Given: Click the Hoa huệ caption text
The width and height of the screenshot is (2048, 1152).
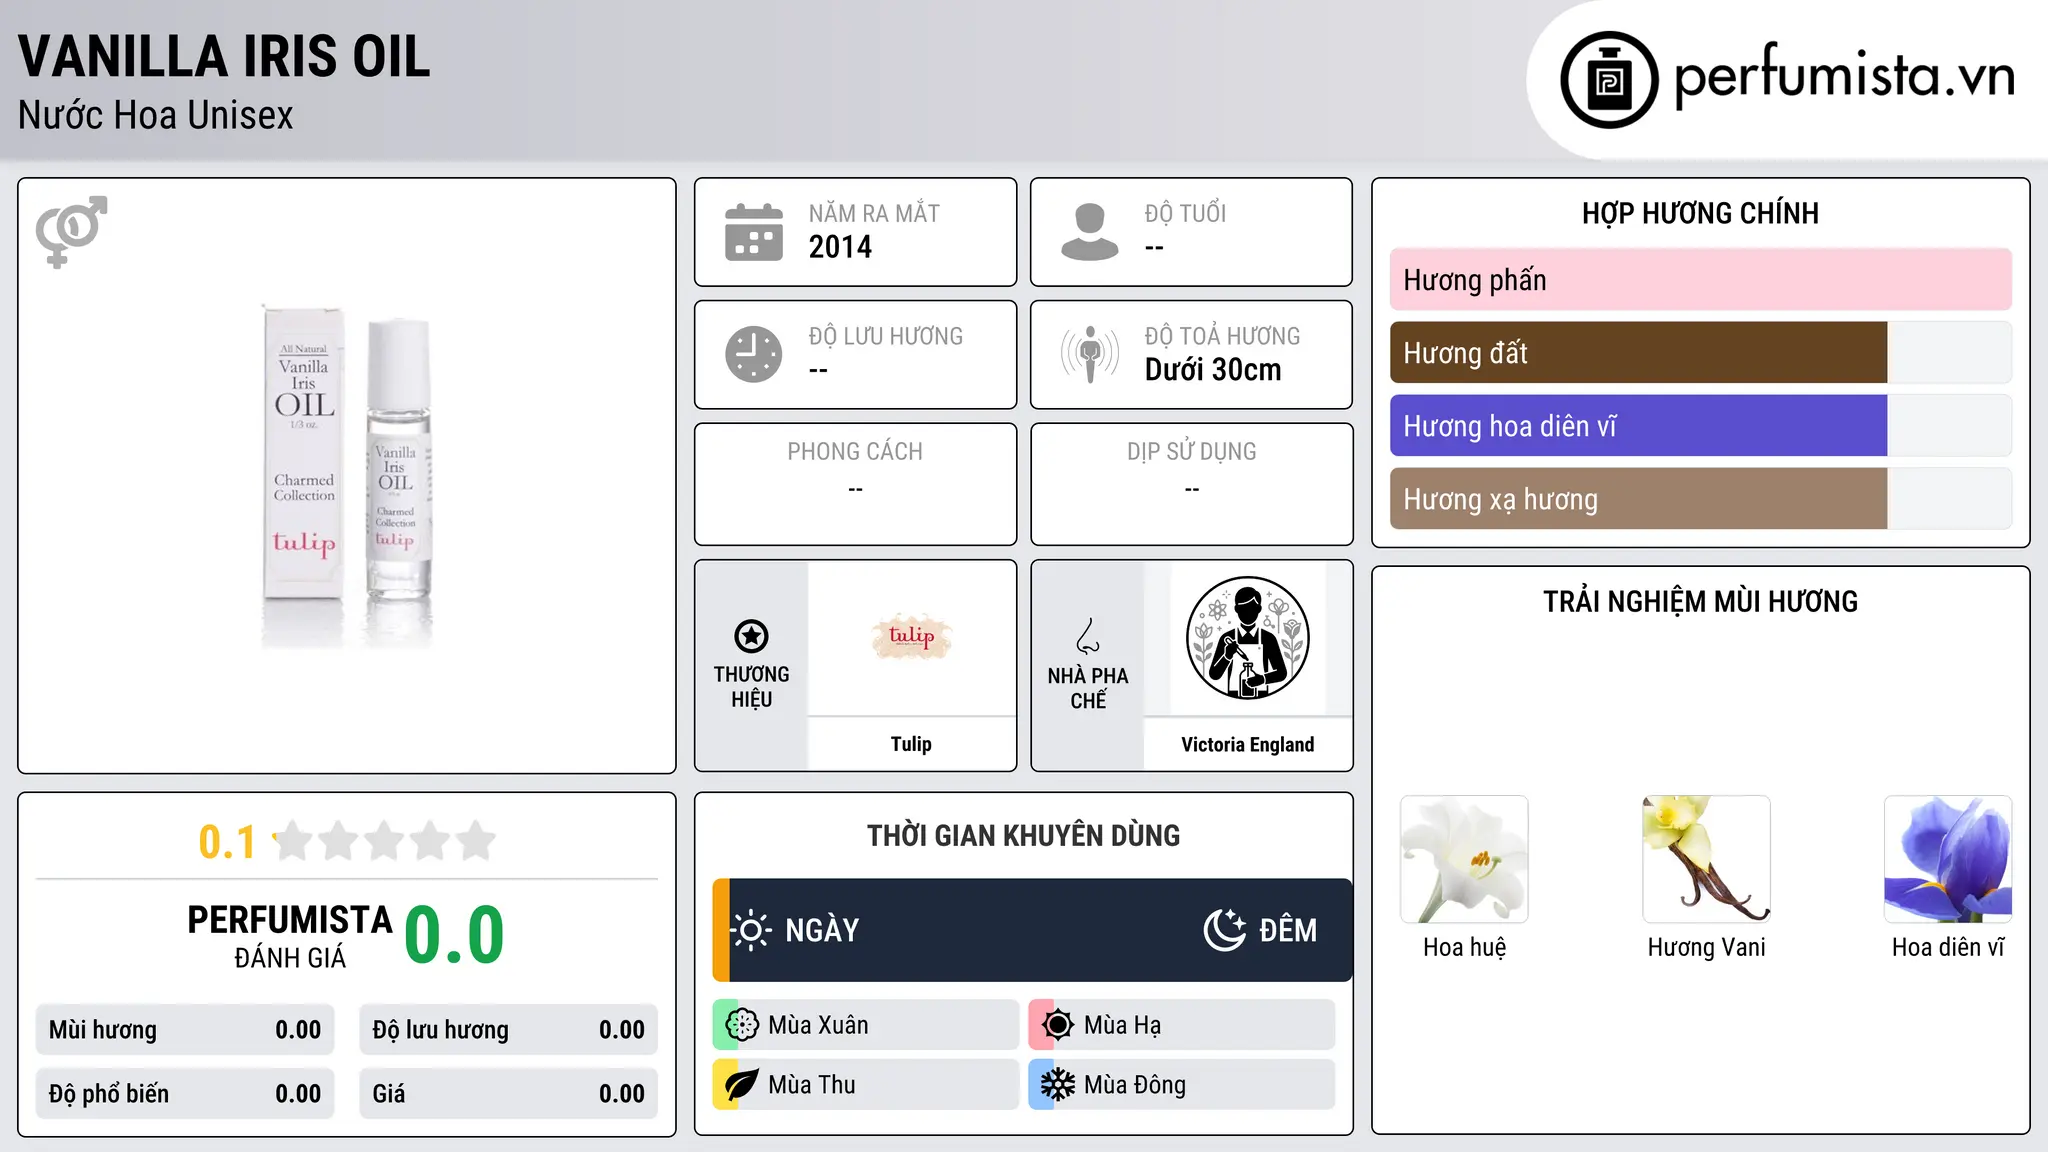Looking at the screenshot, I should (1464, 947).
